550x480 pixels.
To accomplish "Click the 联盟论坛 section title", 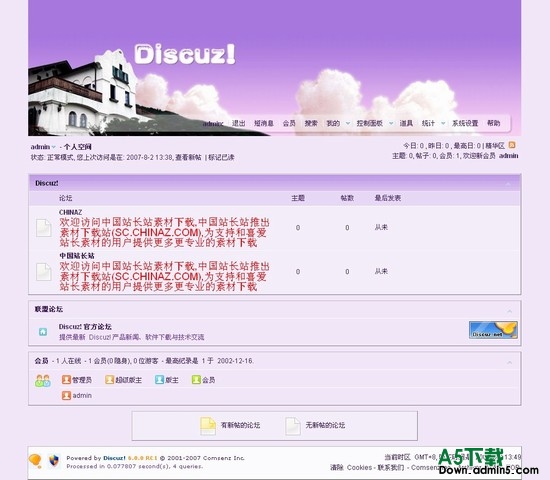I will click(49, 309).
